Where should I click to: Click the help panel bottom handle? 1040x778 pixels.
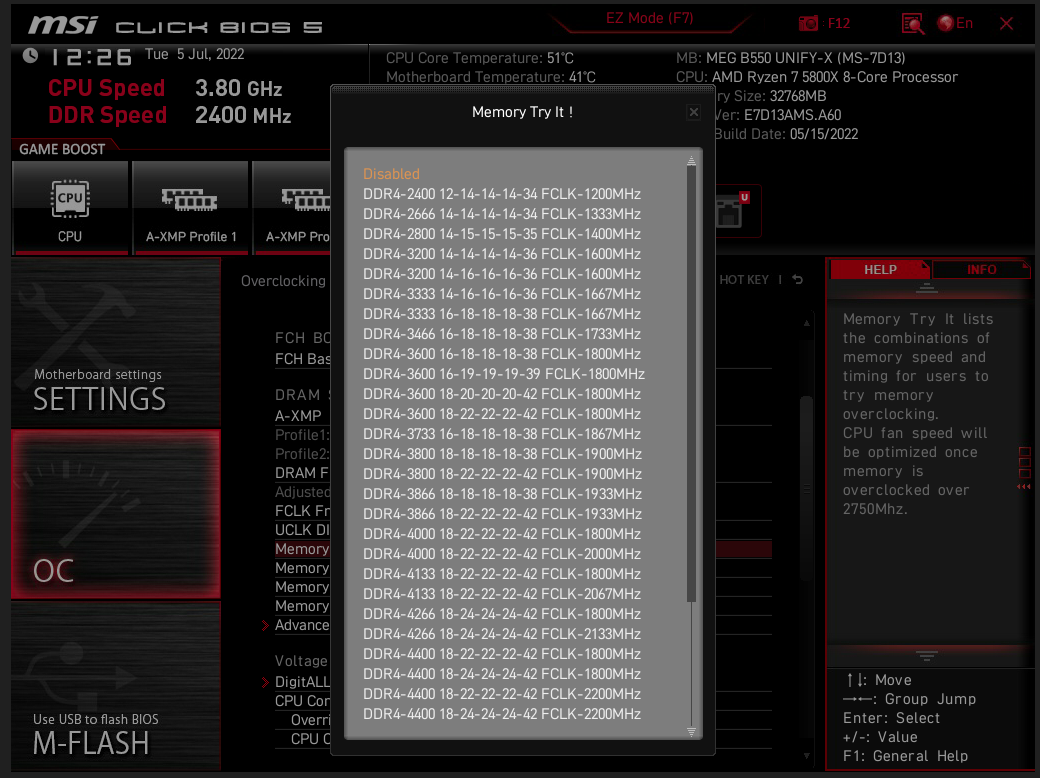point(927,656)
